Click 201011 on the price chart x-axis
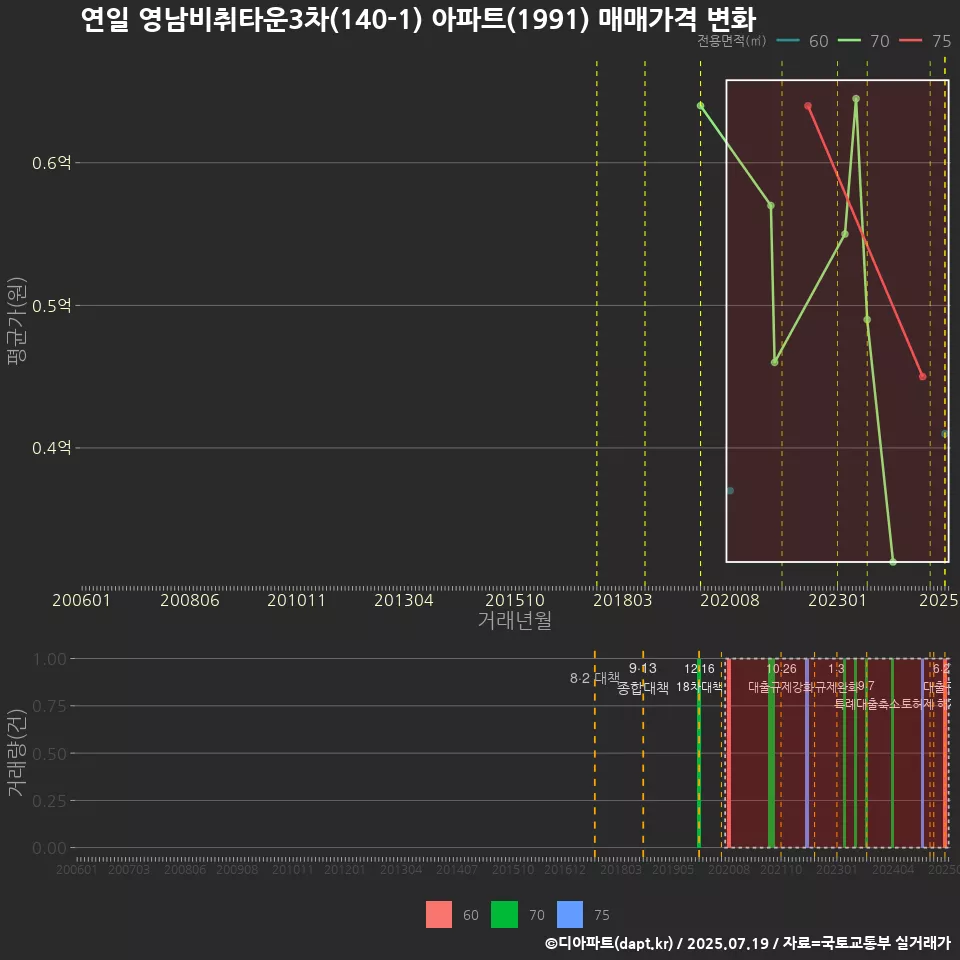This screenshot has width=960, height=960. coord(296,600)
